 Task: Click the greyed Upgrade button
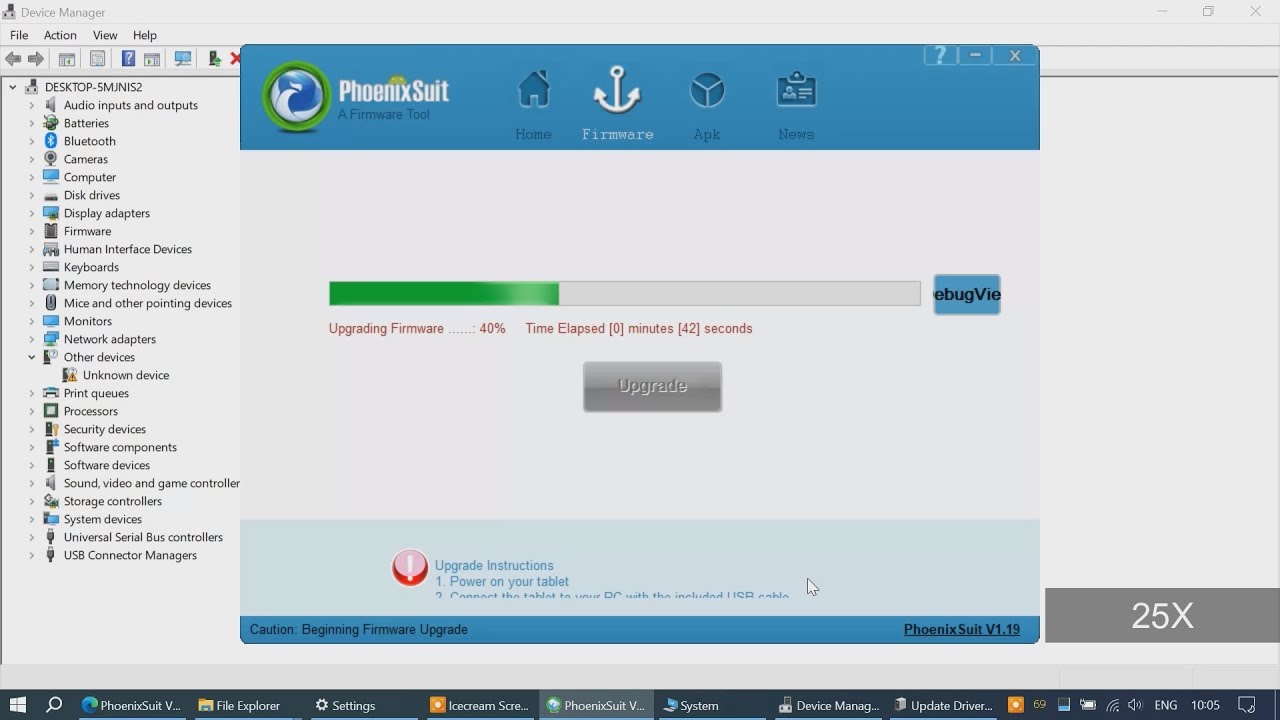pyautogui.click(x=652, y=386)
